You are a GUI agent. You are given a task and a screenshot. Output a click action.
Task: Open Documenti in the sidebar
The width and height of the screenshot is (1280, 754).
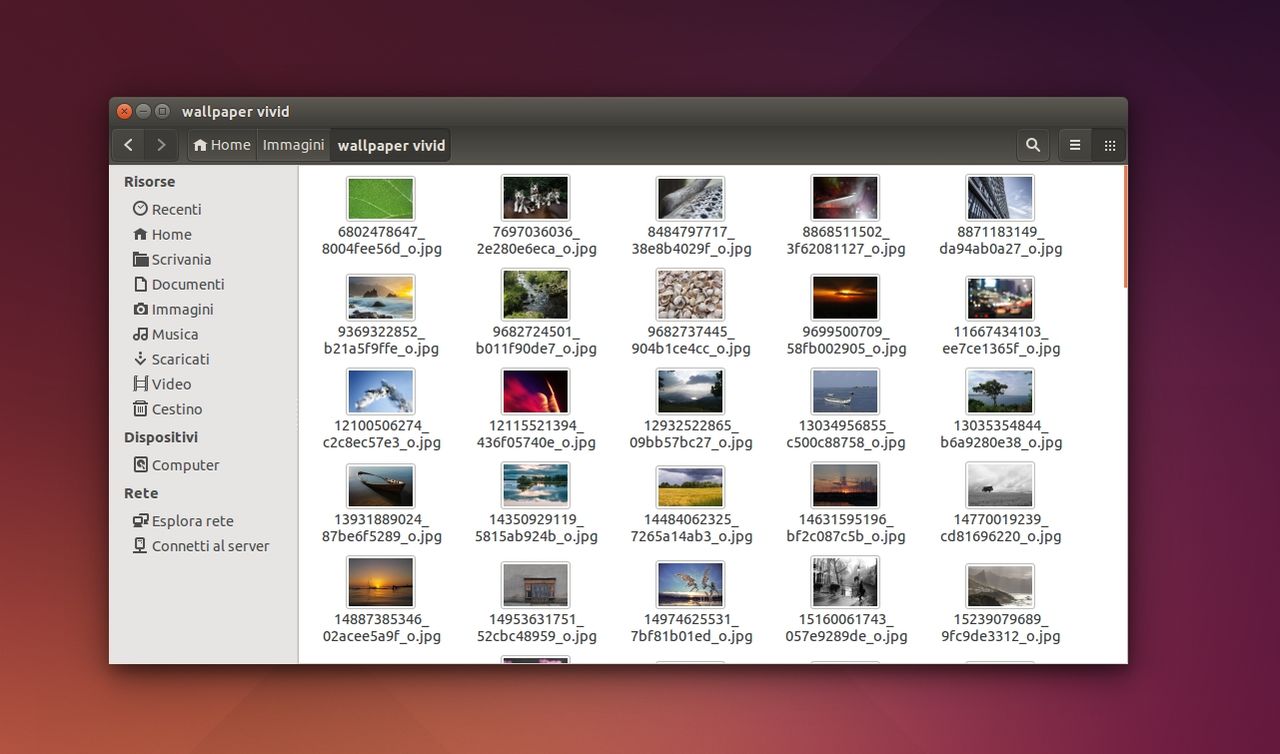coord(187,284)
